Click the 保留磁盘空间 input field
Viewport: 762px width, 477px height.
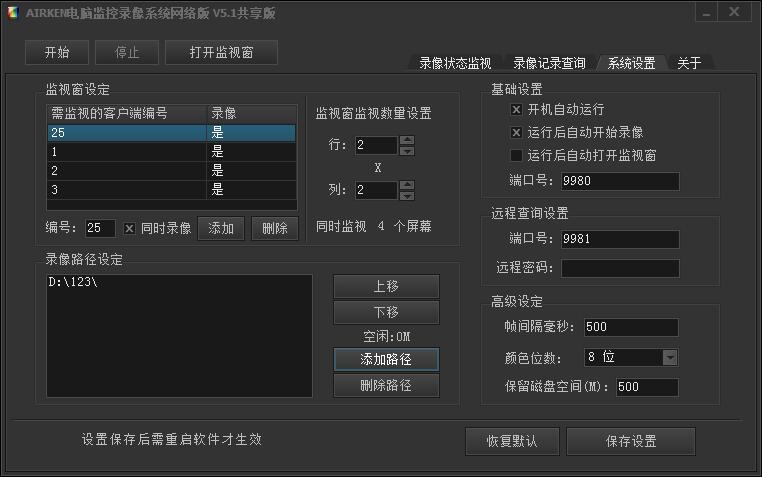pos(647,387)
